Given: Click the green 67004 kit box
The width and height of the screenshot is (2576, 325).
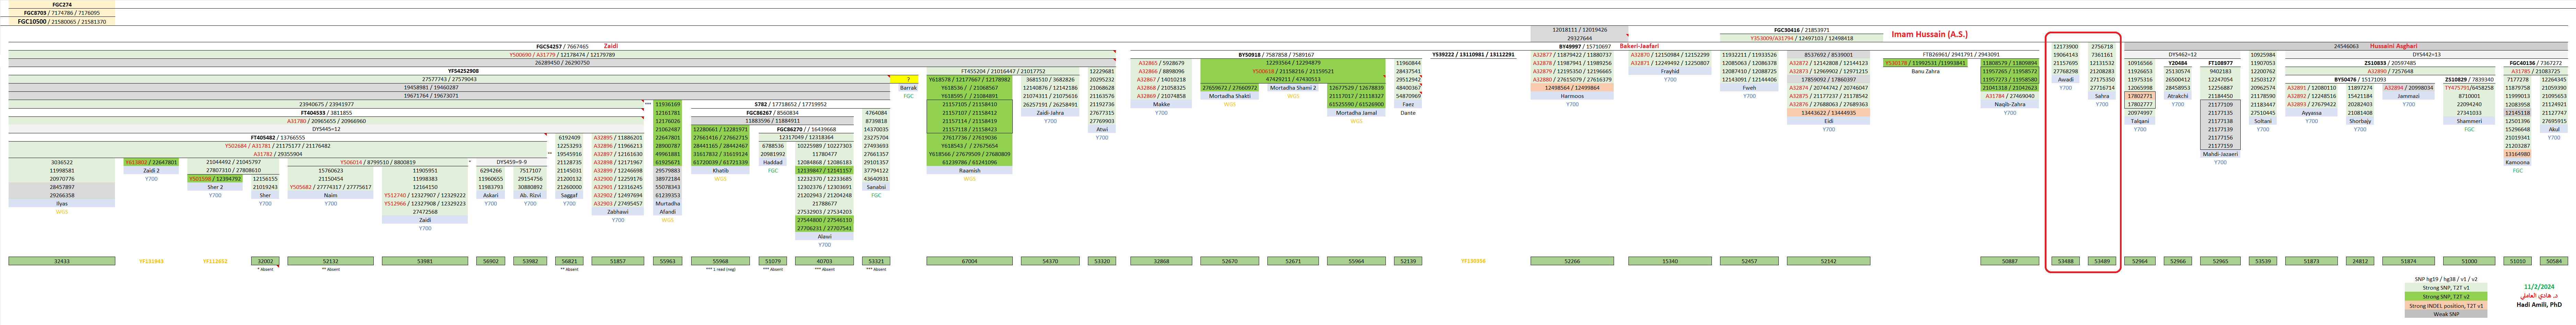Looking at the screenshot, I should (x=969, y=261).
